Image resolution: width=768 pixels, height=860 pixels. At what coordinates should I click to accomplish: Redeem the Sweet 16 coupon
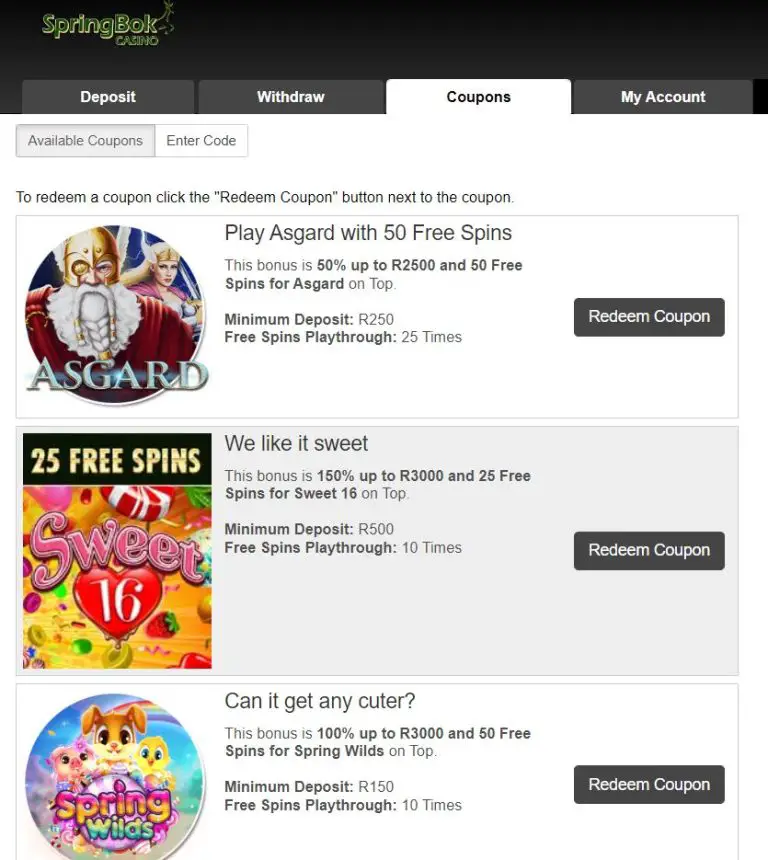click(649, 550)
